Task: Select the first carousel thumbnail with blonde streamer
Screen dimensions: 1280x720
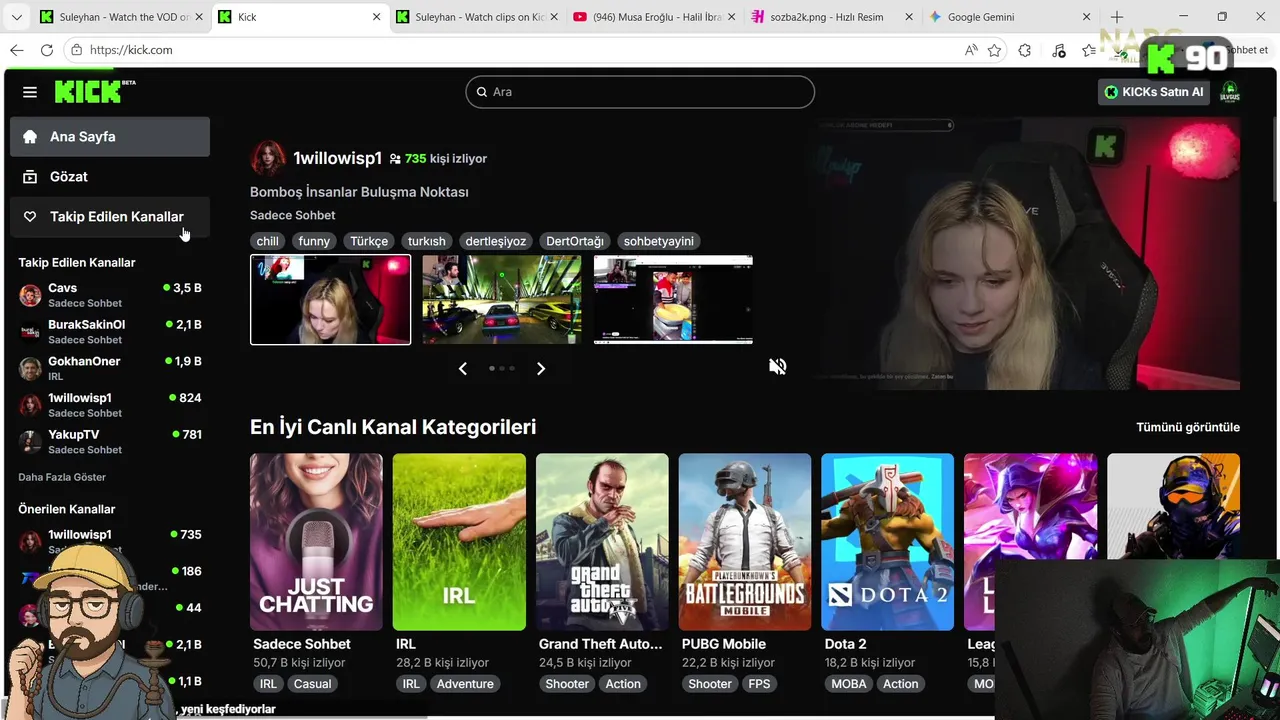Action: [x=330, y=300]
